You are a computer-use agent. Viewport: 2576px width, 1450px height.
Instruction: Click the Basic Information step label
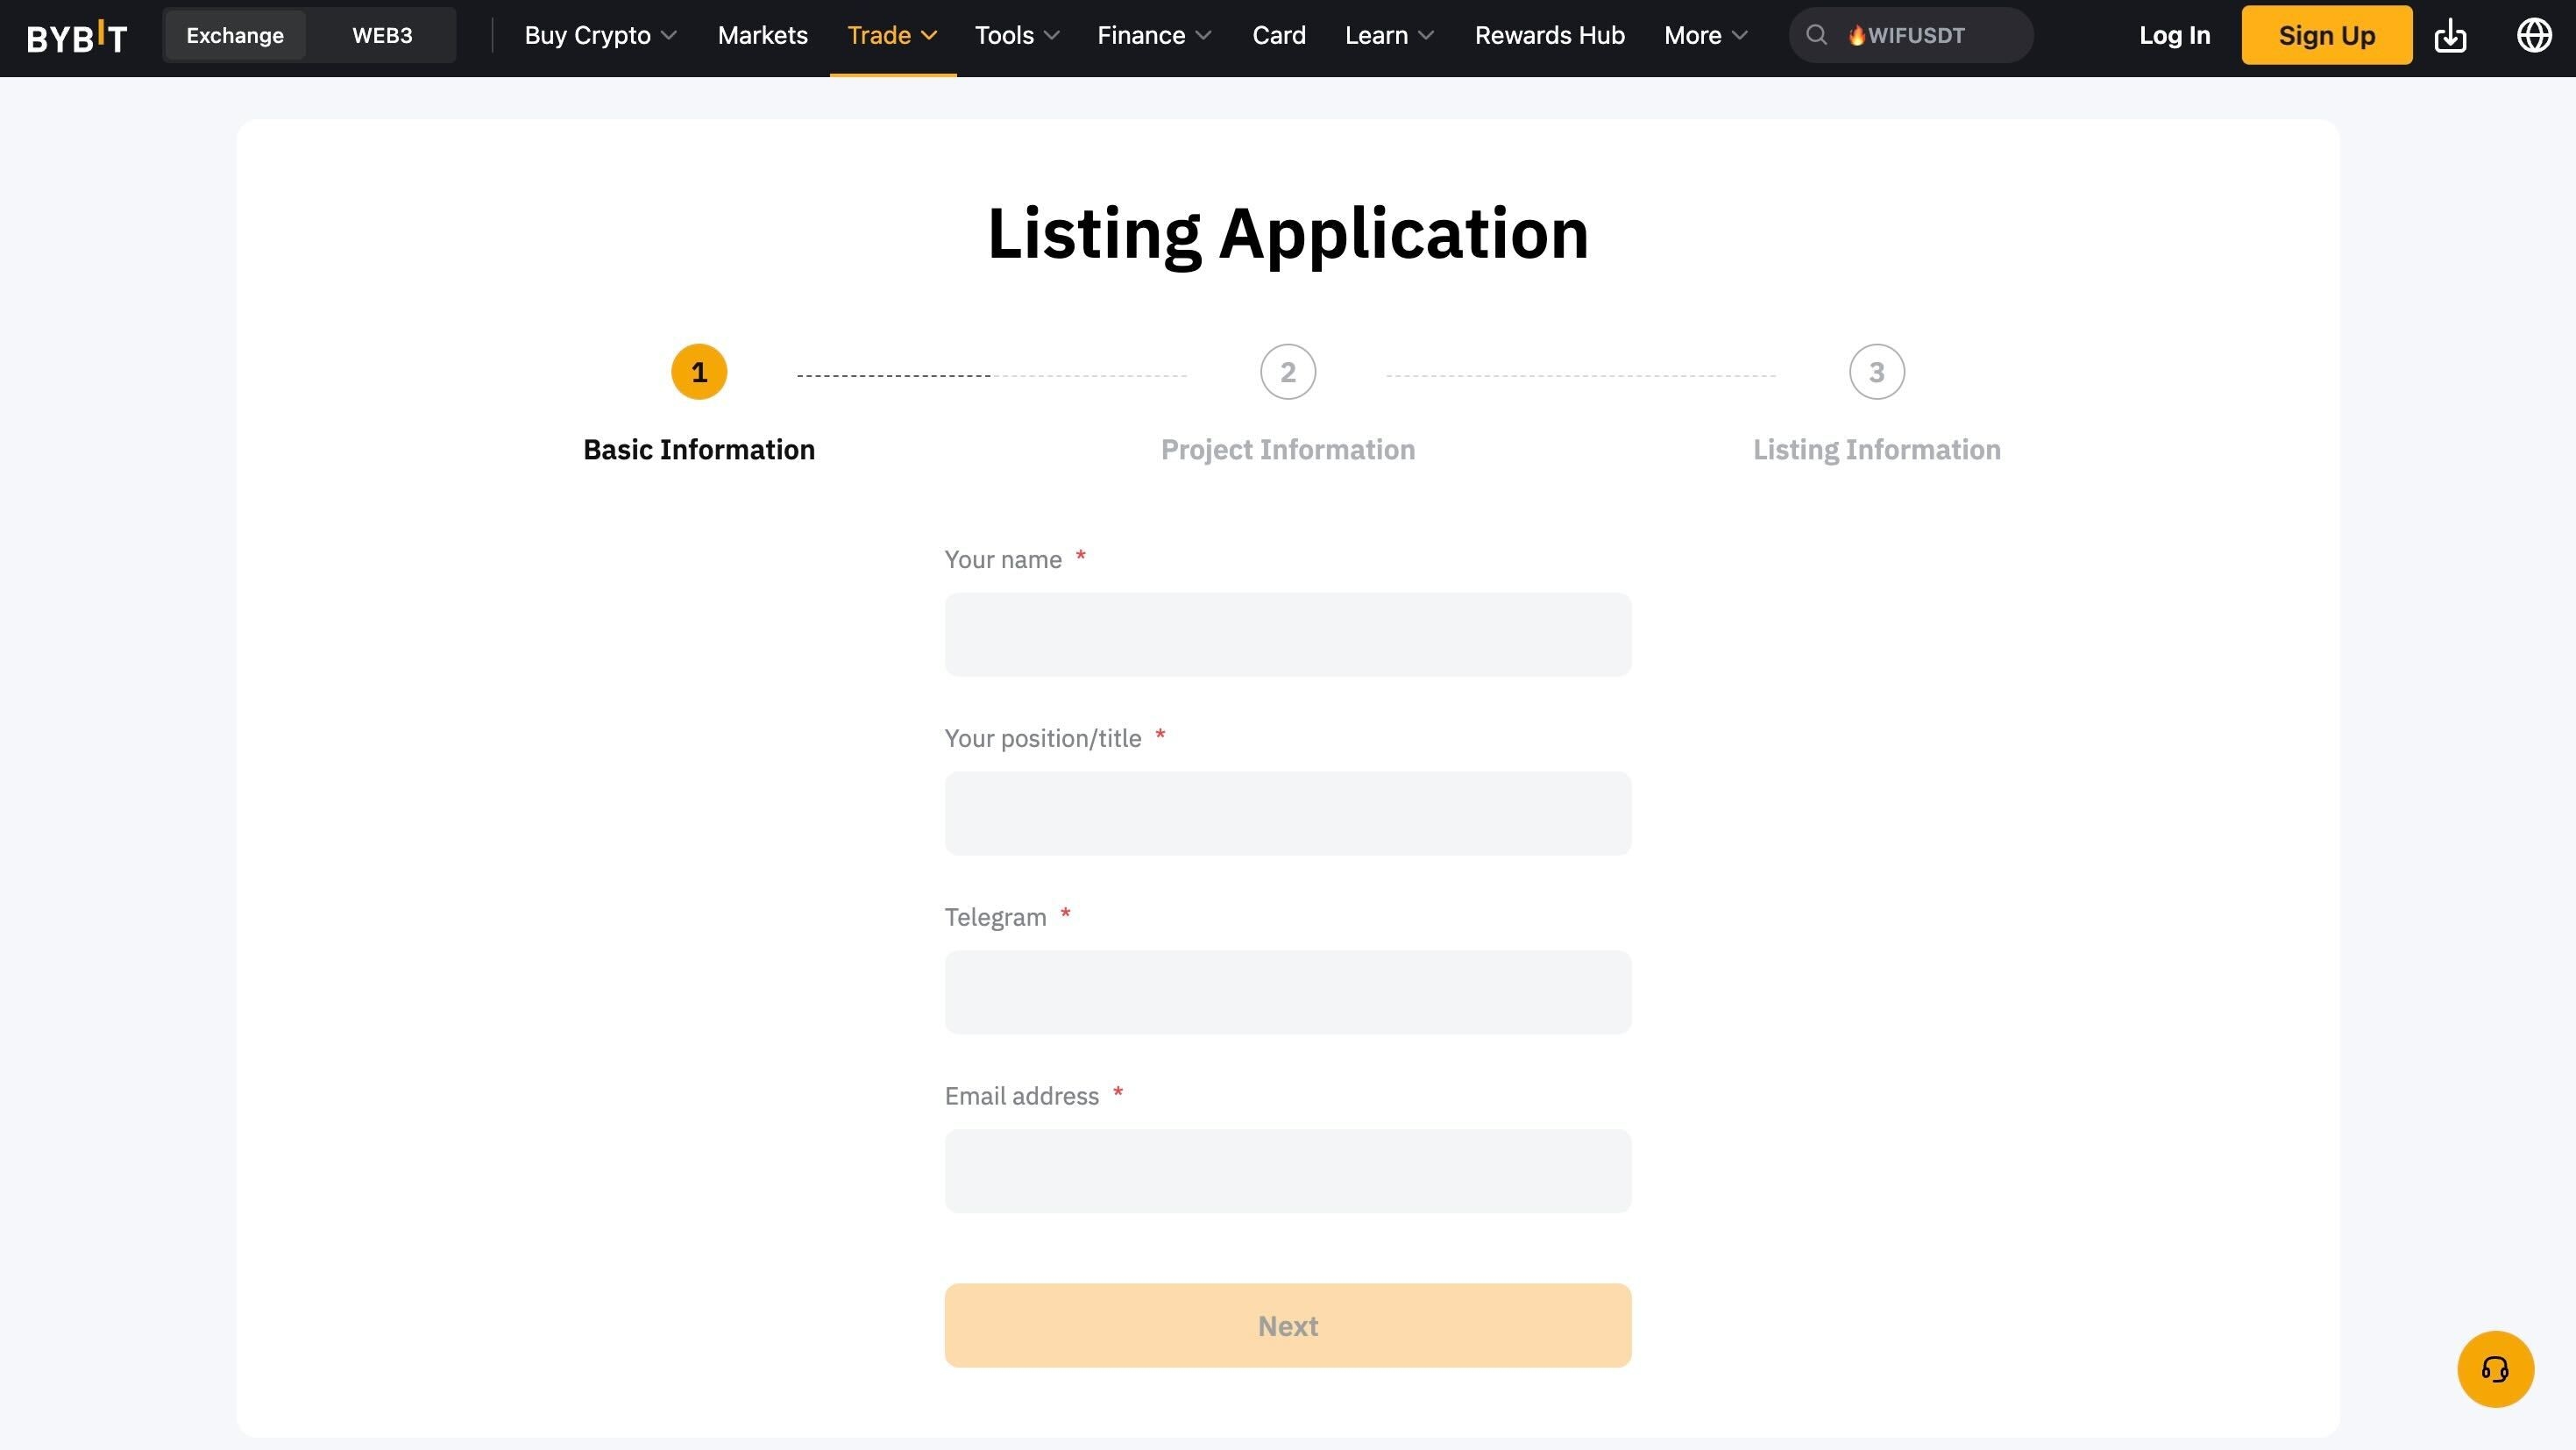(699, 450)
